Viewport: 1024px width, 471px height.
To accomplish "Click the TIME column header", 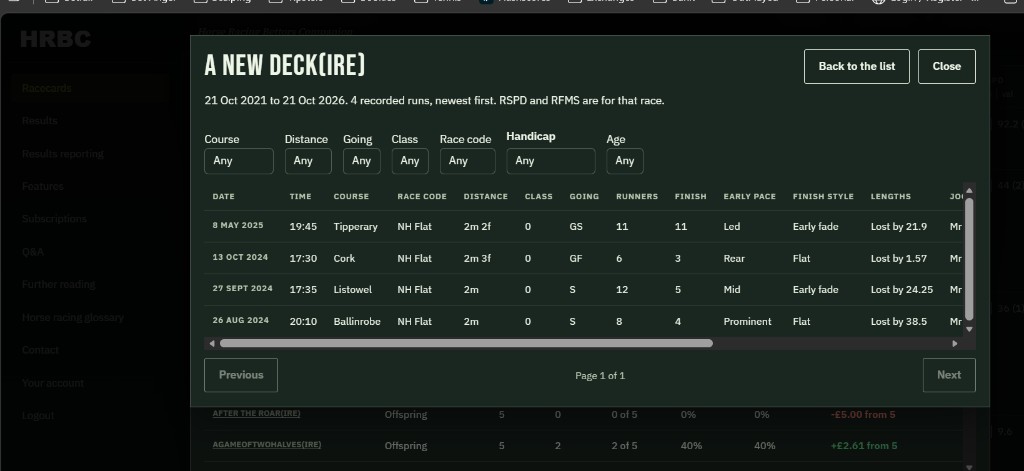I will (300, 196).
